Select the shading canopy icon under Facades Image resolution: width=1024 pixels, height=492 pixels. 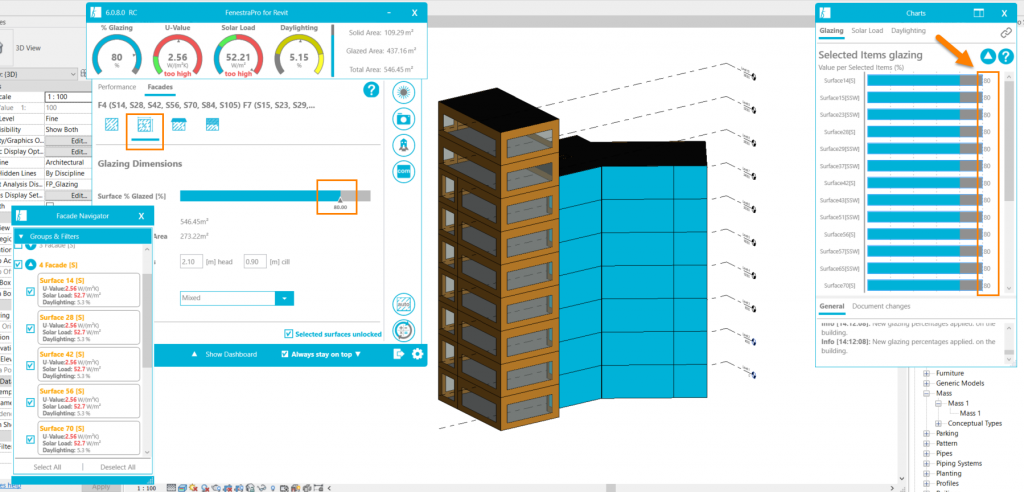click(178, 124)
